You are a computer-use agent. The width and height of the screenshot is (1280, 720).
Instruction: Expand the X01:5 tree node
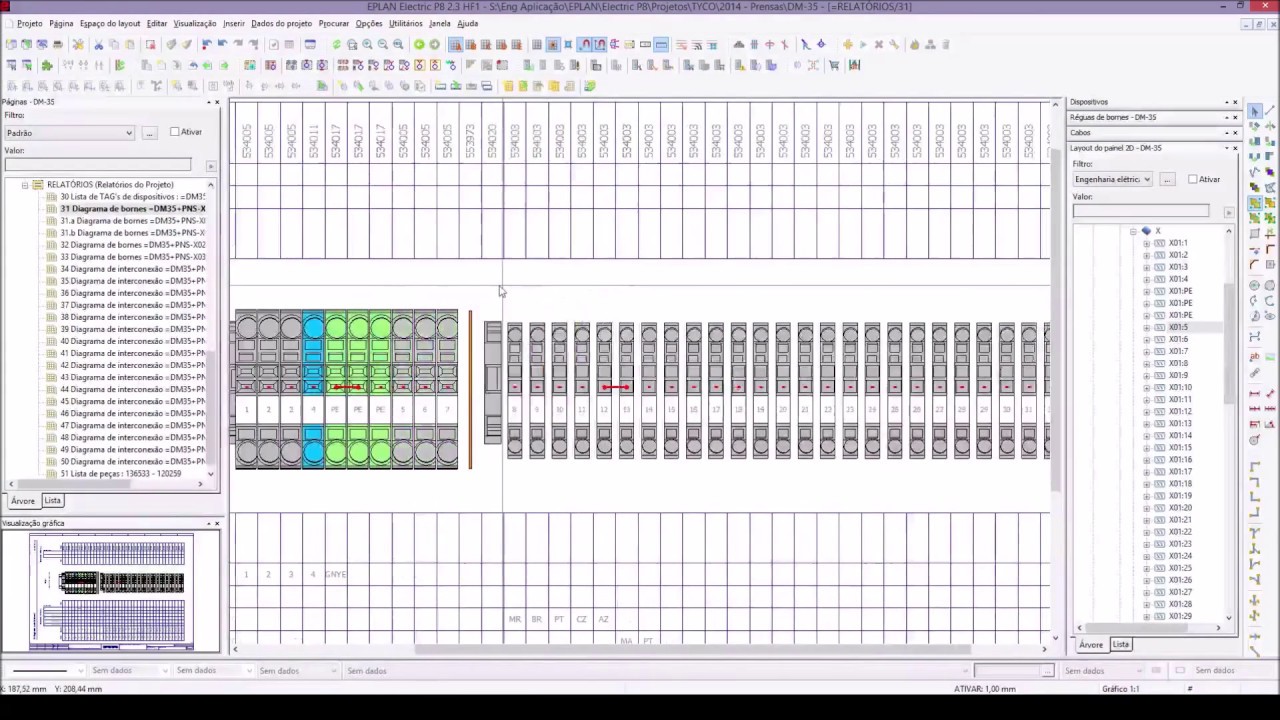[x=1147, y=327]
